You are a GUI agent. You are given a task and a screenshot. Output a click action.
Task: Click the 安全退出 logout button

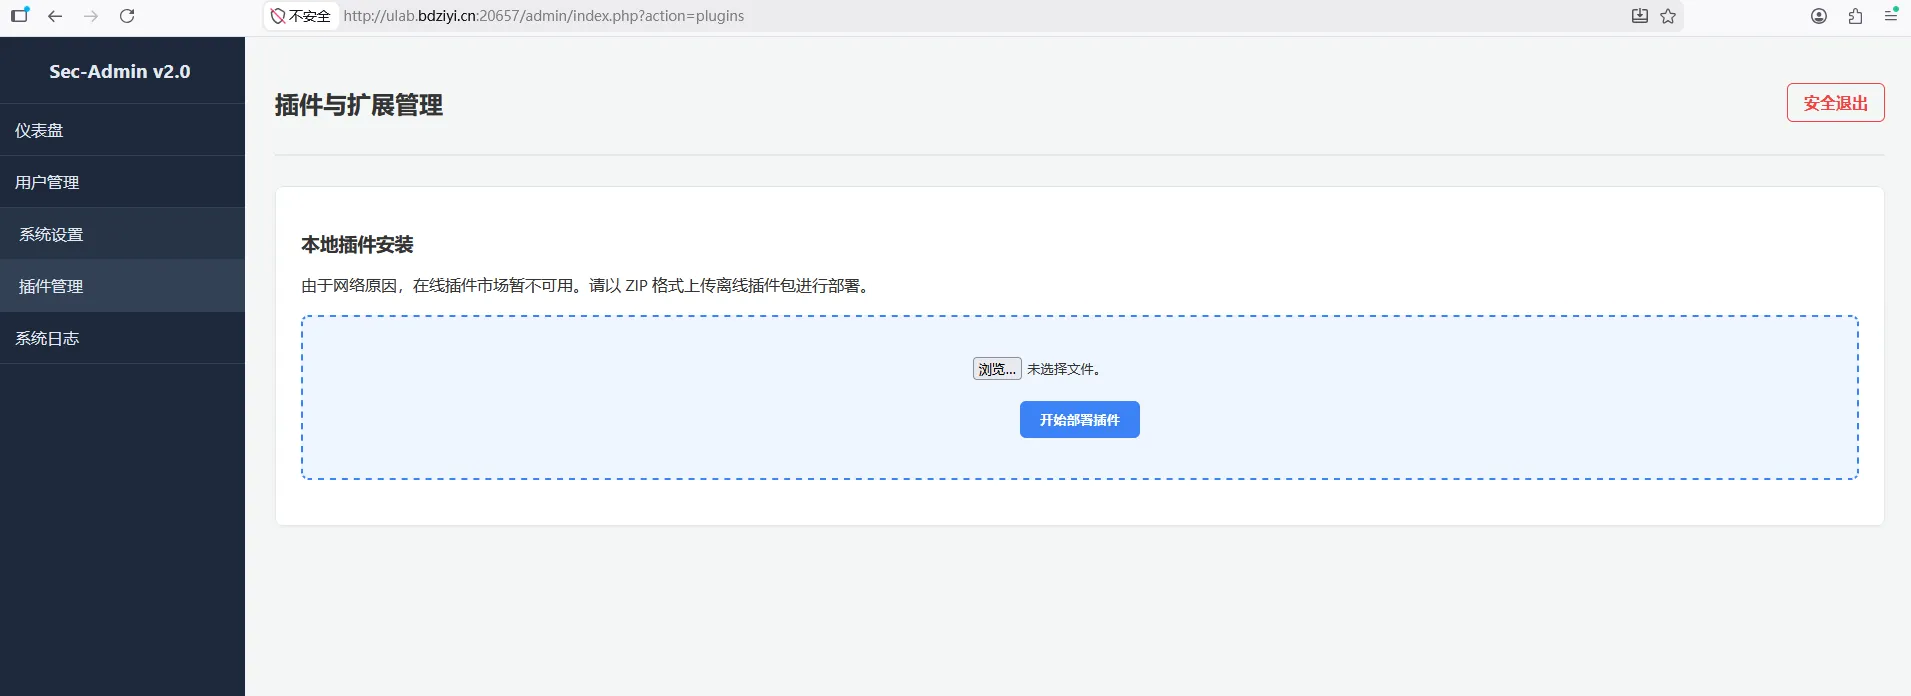click(x=1836, y=103)
